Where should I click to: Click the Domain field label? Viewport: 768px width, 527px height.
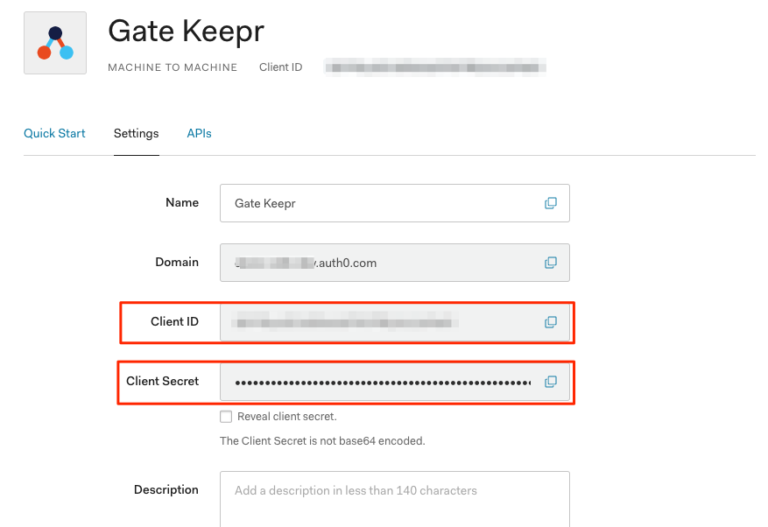(177, 262)
